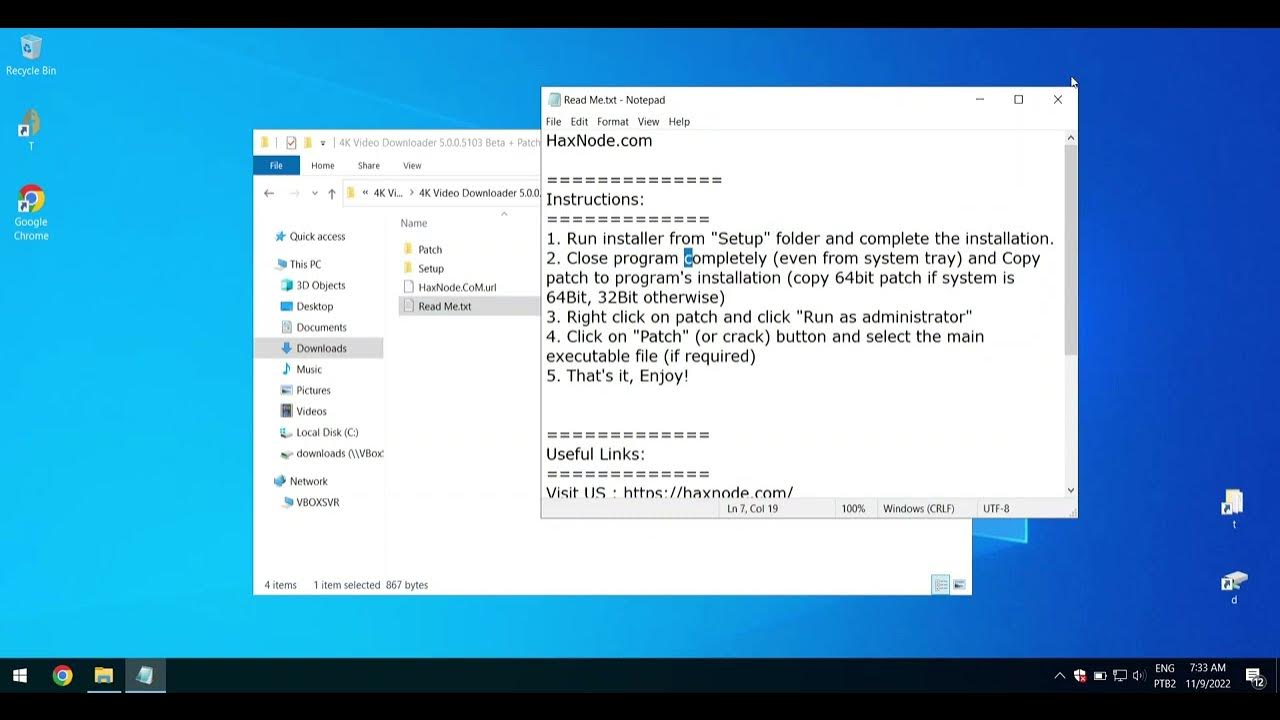Show hidden system tray icons
The height and width of the screenshot is (720, 1280).
coord(1060,676)
